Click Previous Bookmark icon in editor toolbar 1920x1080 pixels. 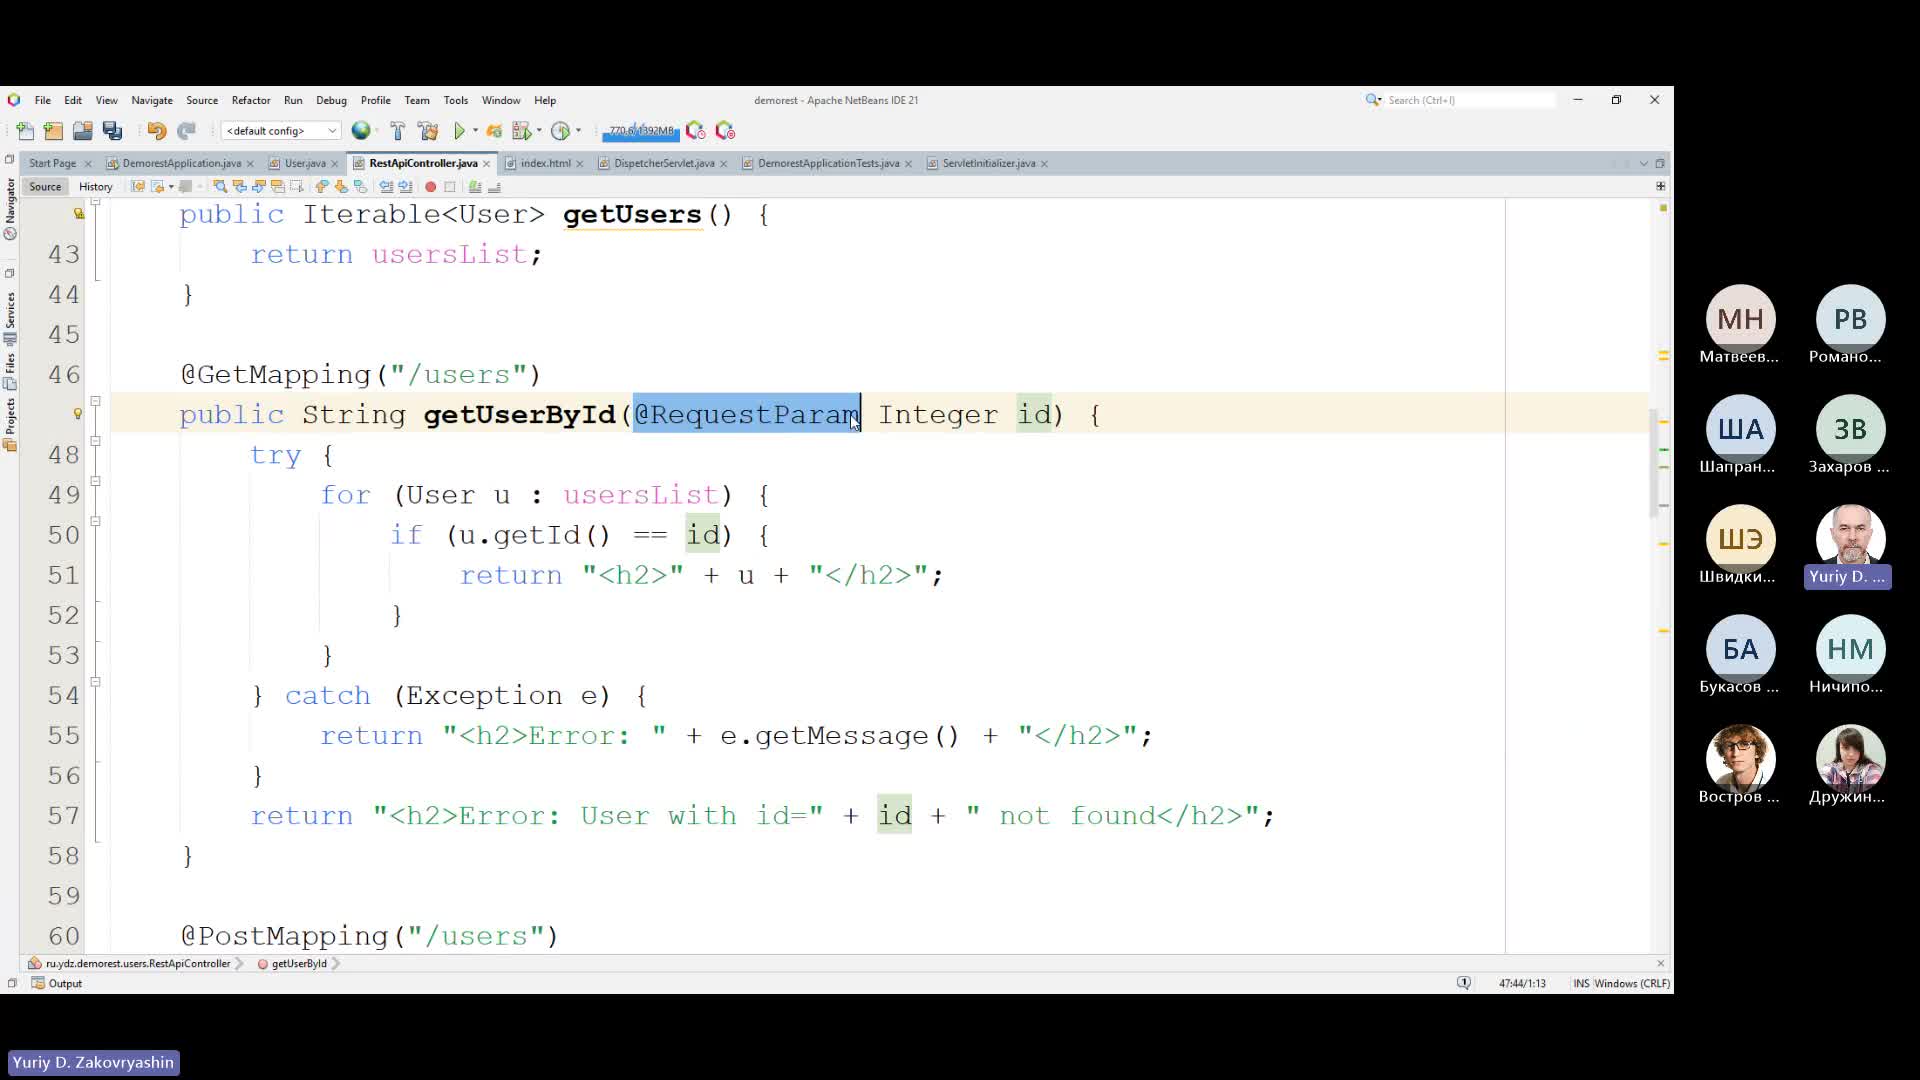pos(322,187)
